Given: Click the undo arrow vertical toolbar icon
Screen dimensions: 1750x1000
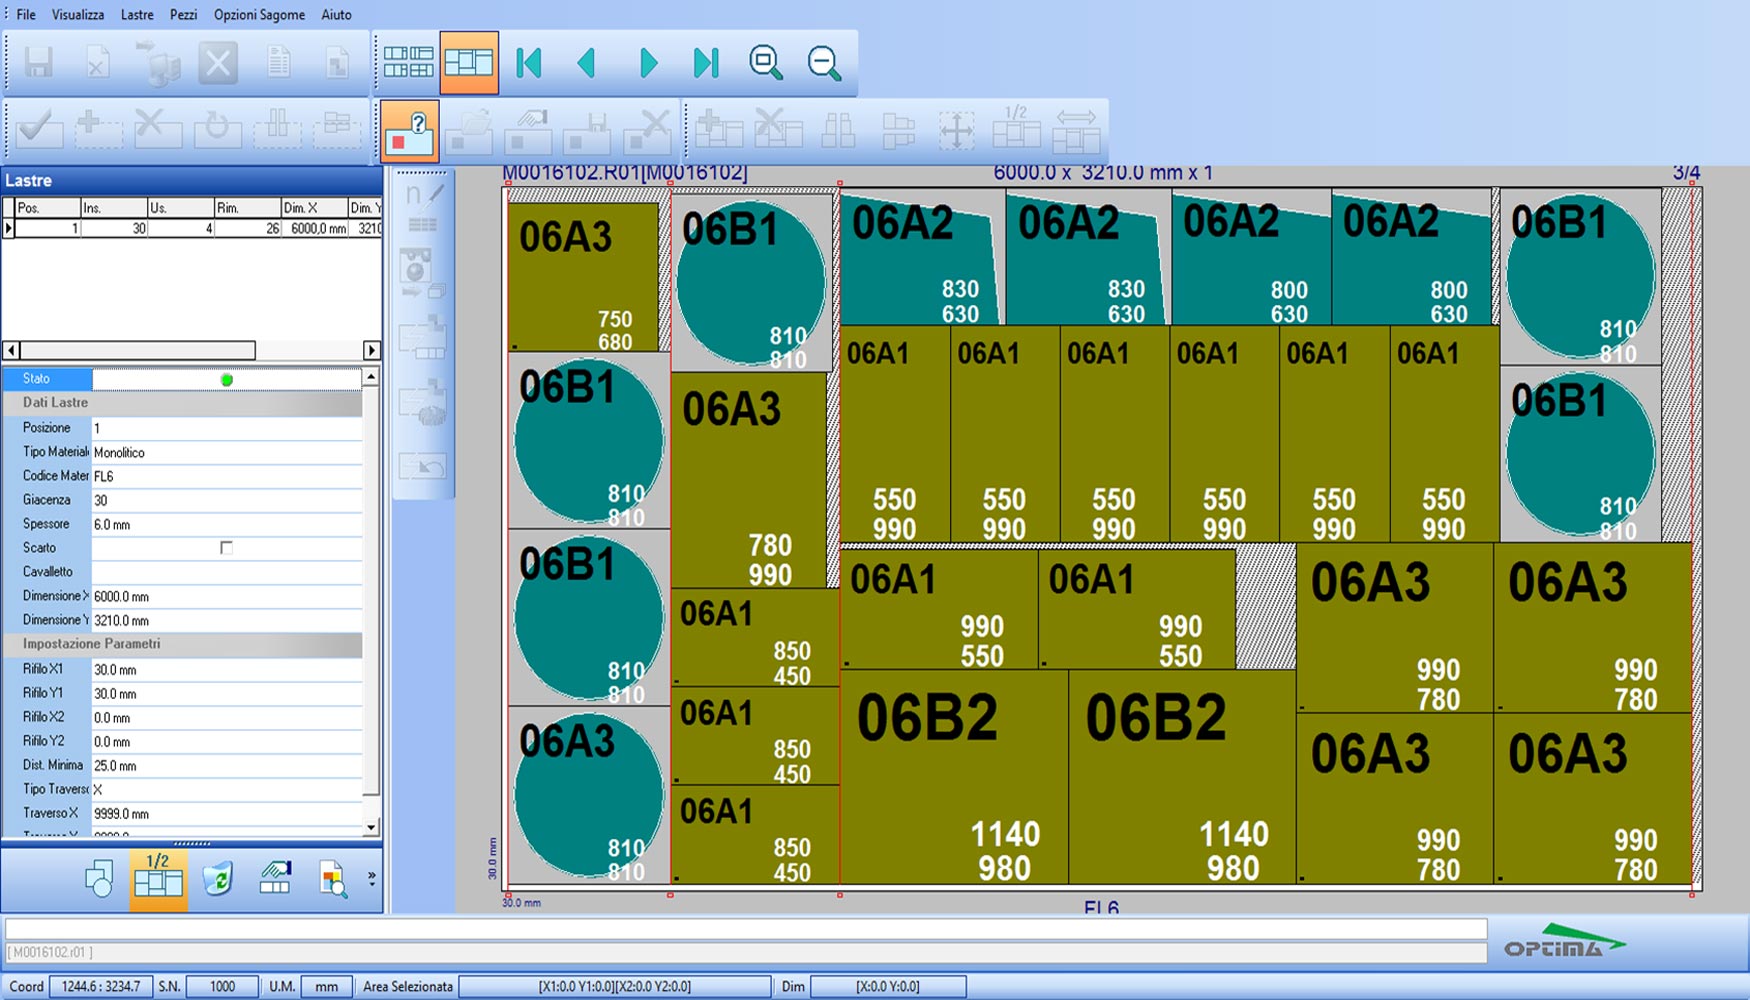Looking at the screenshot, I should click(x=423, y=466).
